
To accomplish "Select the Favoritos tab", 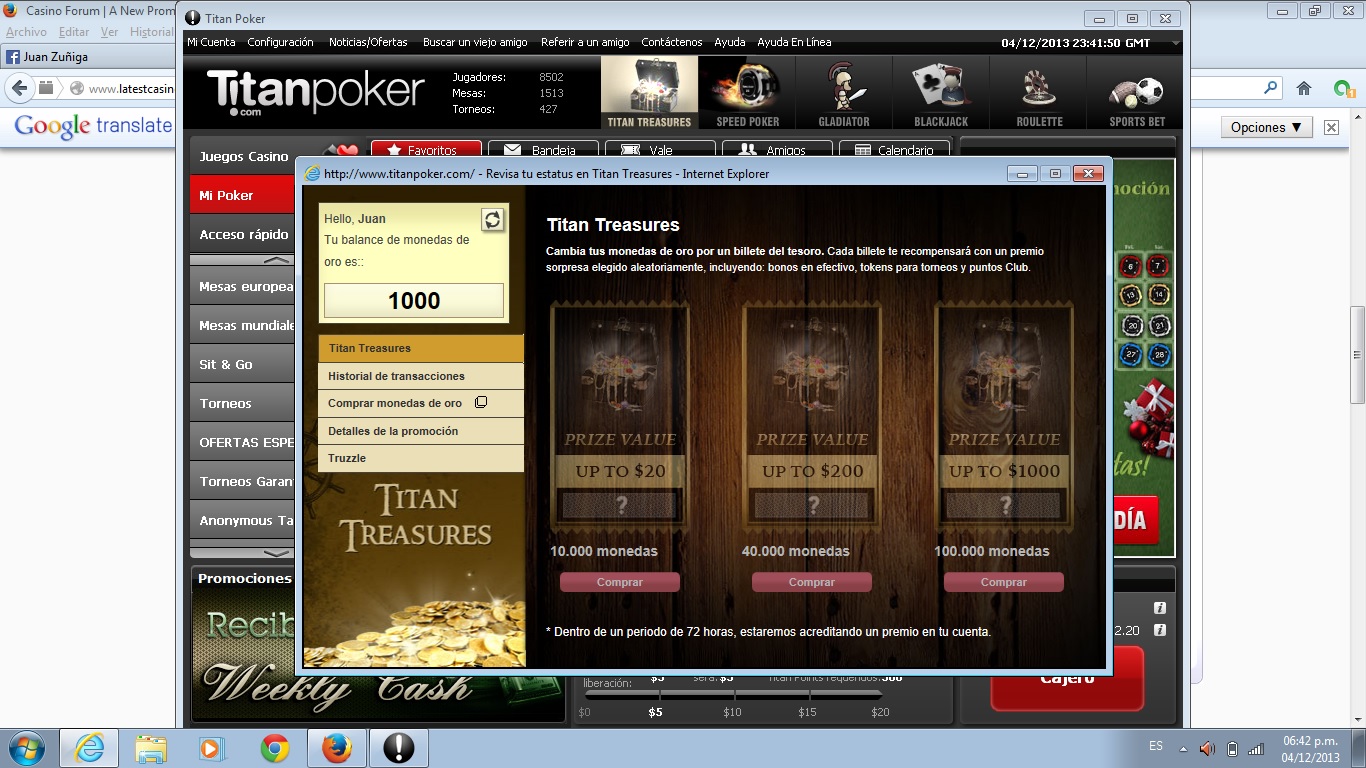I will pyautogui.click(x=426, y=150).
